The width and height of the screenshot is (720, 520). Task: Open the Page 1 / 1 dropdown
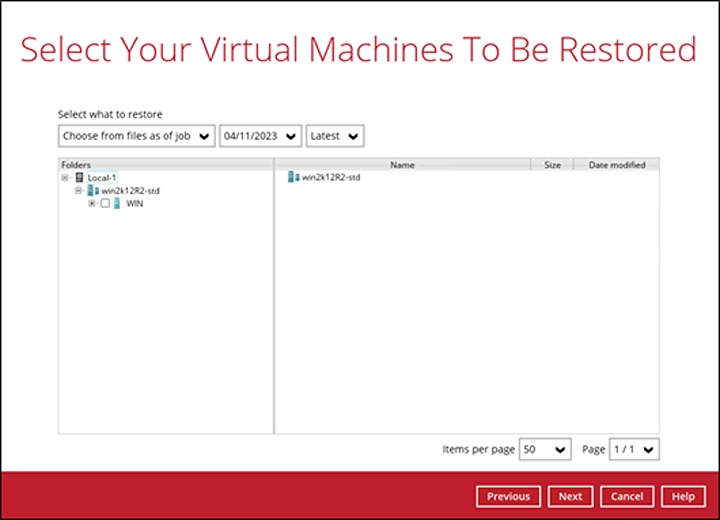[635, 450]
